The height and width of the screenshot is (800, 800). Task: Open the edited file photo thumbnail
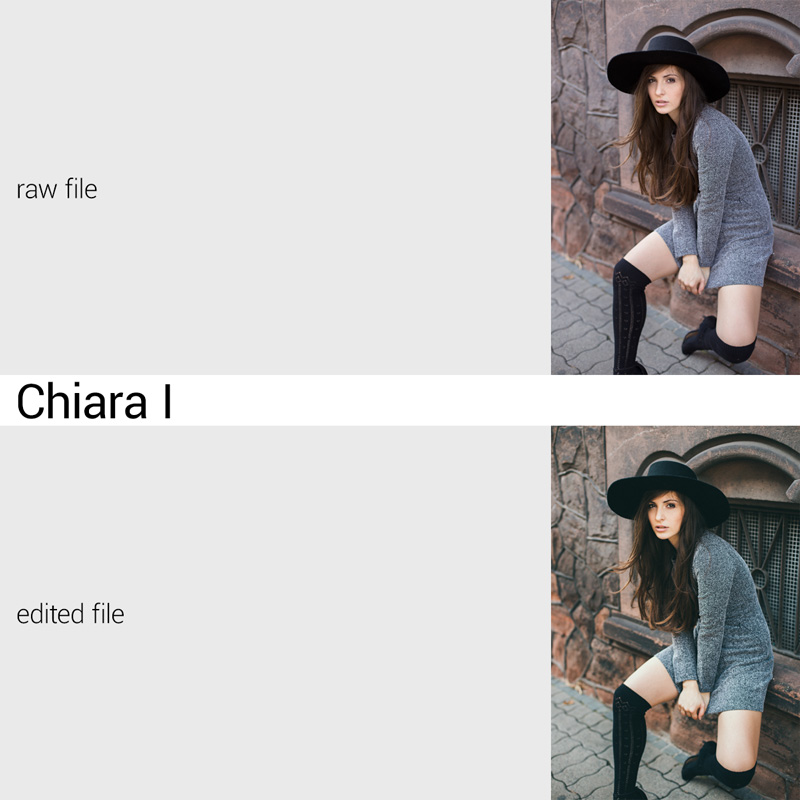(x=676, y=613)
